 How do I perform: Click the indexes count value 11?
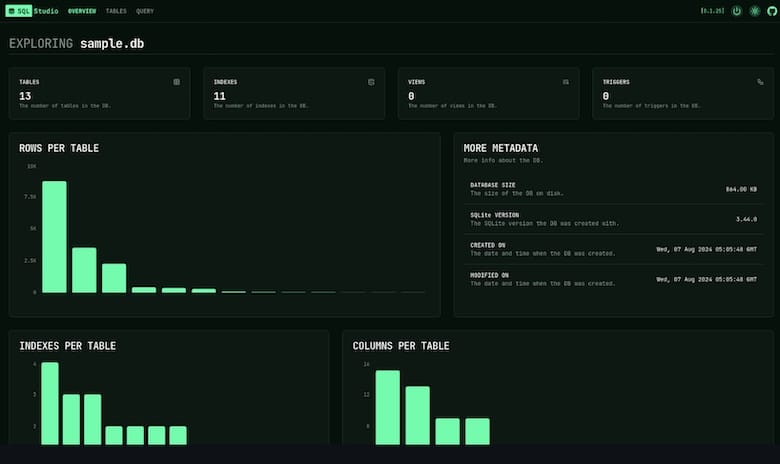pyautogui.click(x=219, y=96)
